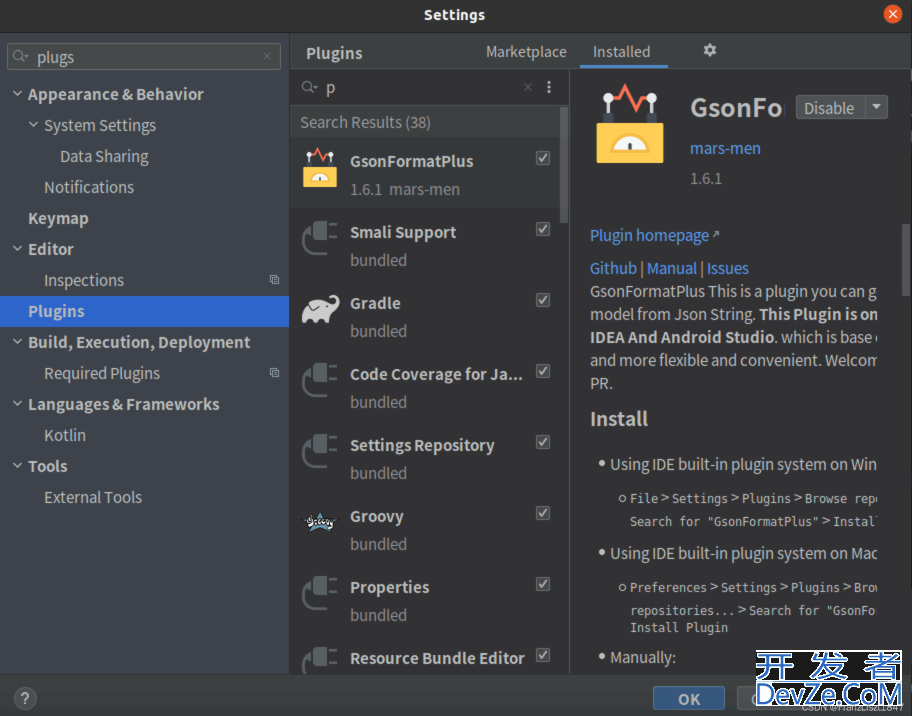Switch to the Marketplace tab
Image resolution: width=912 pixels, height=716 pixels.
tap(526, 52)
